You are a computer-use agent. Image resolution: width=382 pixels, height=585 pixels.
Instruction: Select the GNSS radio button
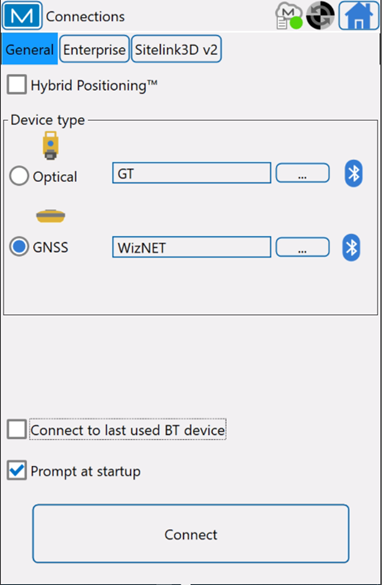[19, 247]
